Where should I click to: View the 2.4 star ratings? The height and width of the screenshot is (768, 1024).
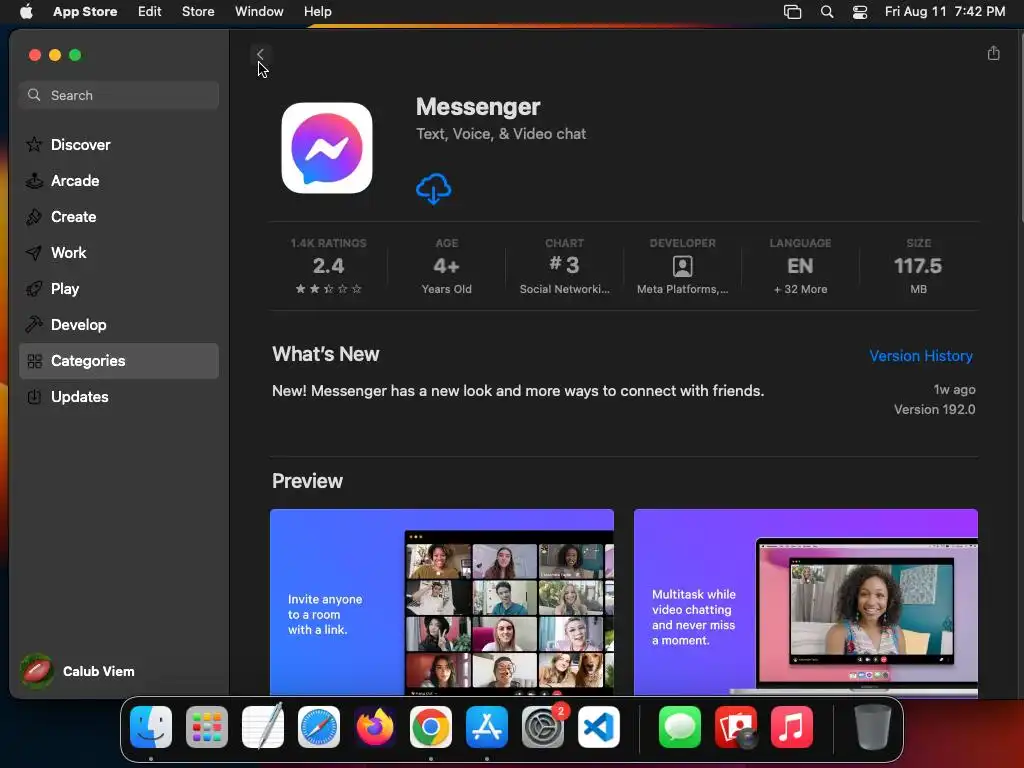328,266
